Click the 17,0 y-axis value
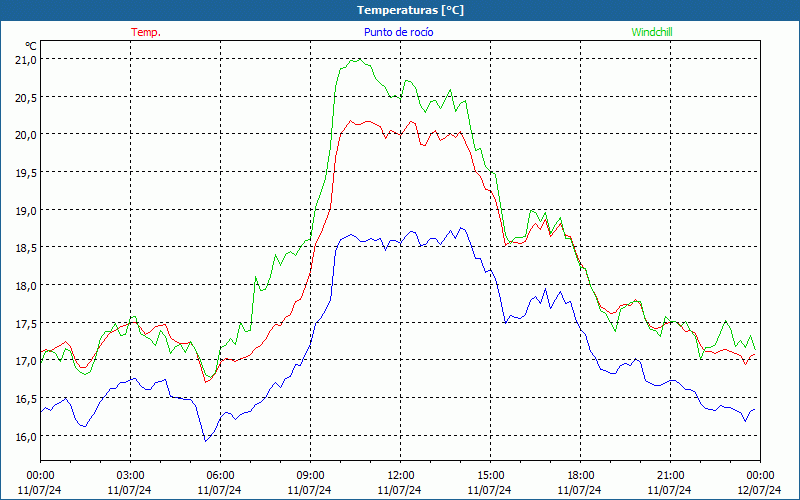 coord(26,361)
